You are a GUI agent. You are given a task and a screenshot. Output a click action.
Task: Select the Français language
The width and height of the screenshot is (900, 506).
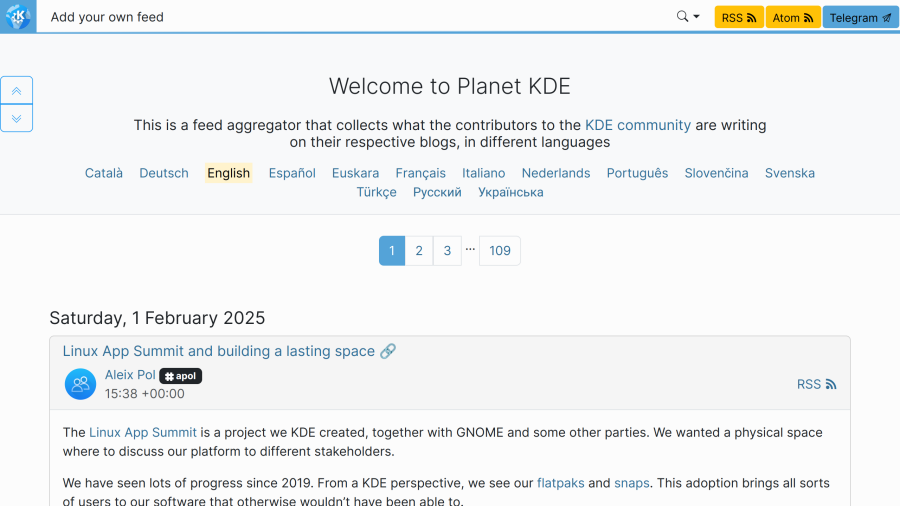coord(420,173)
